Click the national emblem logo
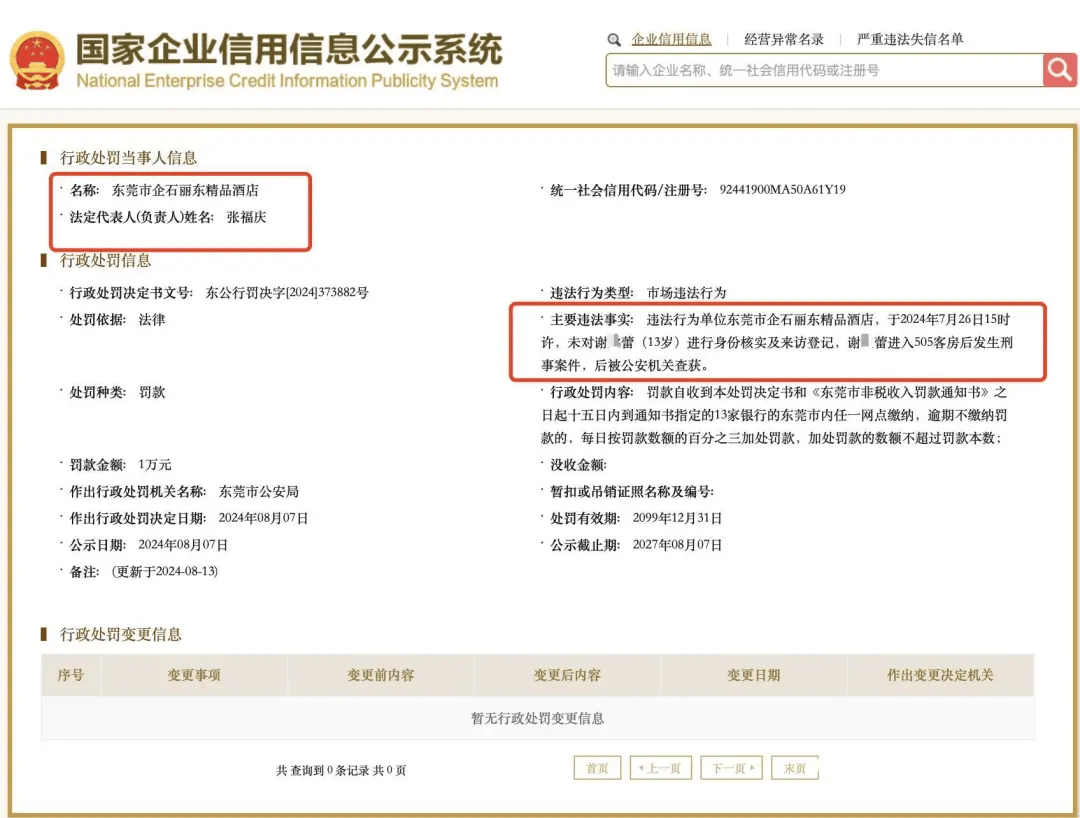This screenshot has height=818, width=1080. [37, 61]
